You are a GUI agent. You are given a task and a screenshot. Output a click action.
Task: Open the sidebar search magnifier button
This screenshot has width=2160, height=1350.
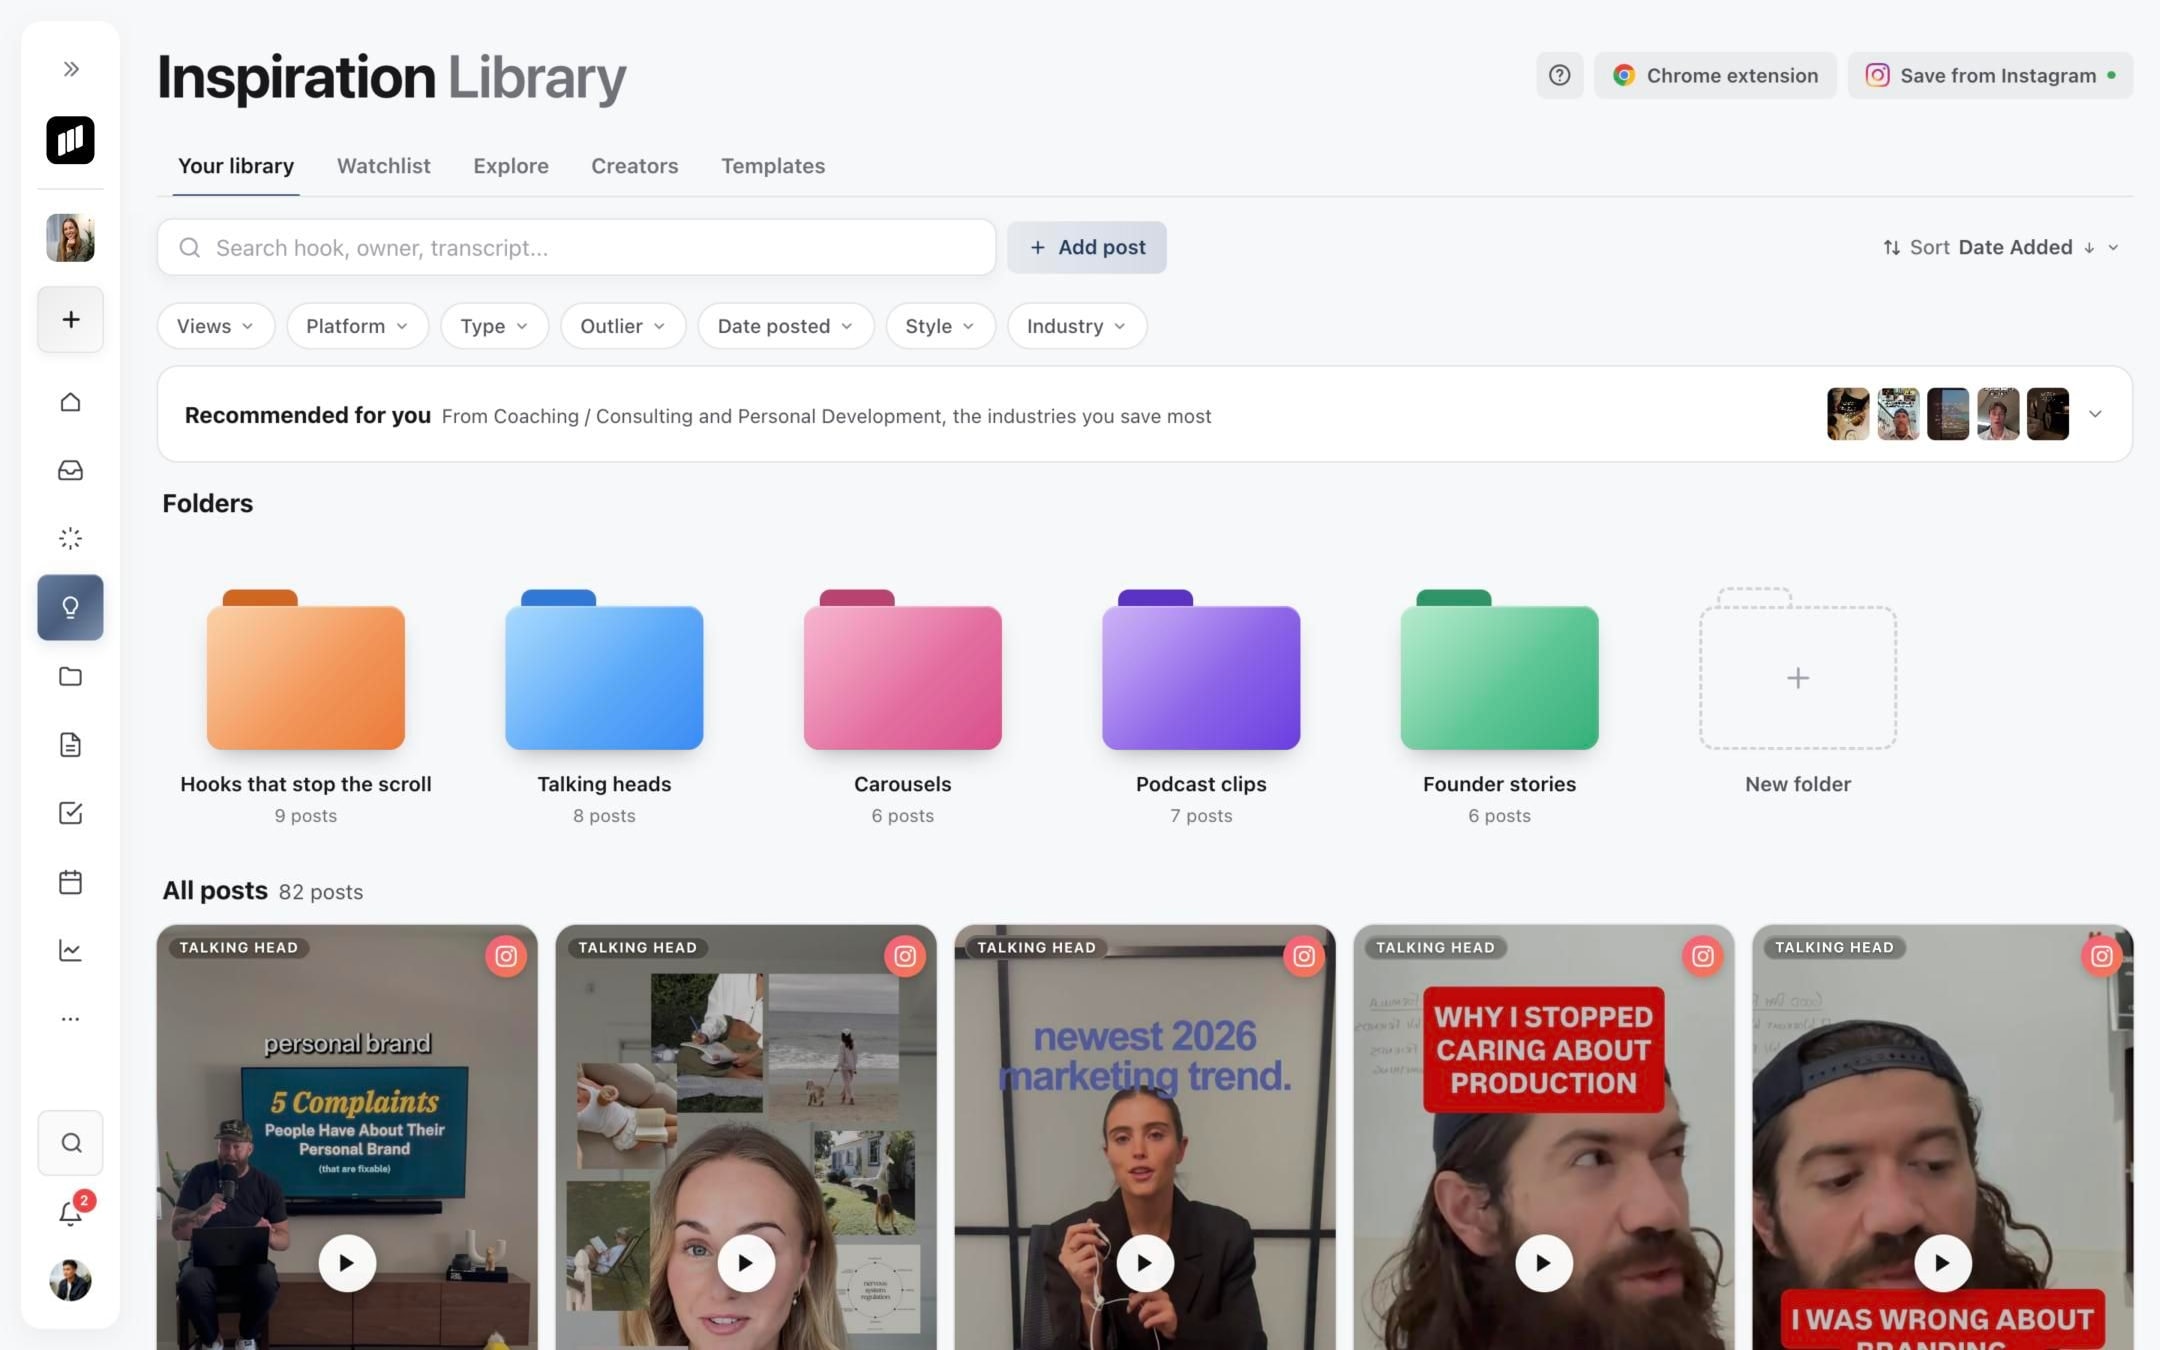click(x=70, y=1143)
